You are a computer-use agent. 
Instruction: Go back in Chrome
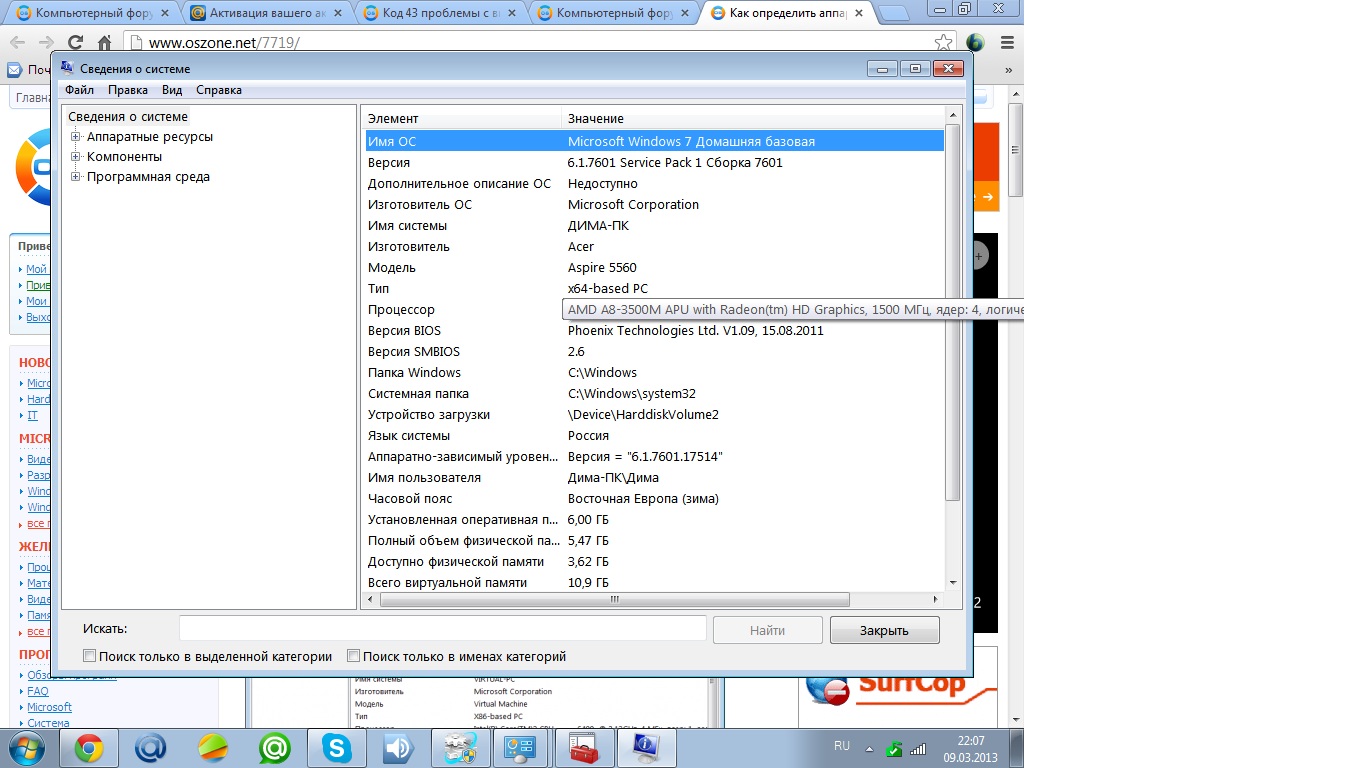[x=18, y=43]
